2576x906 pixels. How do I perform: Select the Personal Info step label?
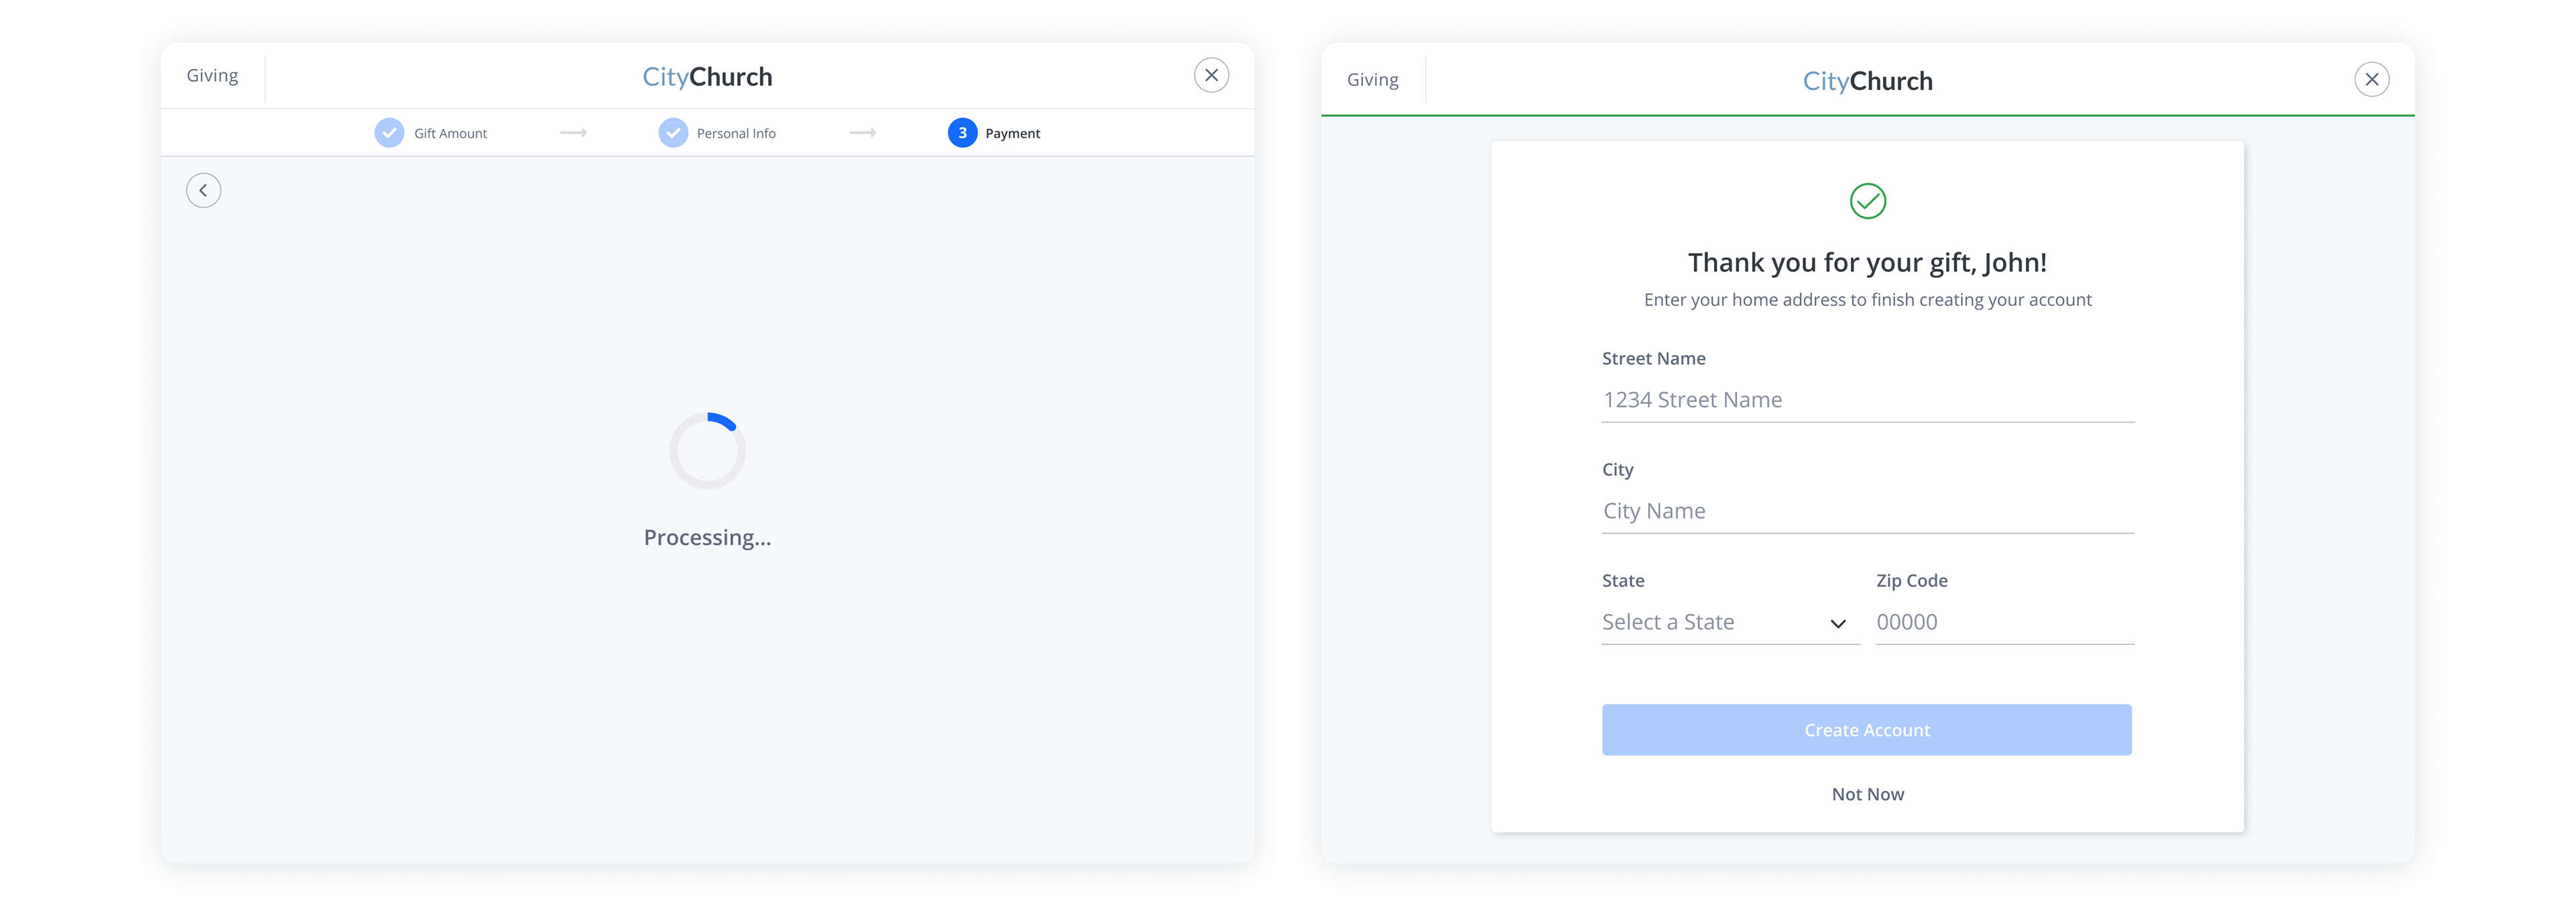point(736,133)
